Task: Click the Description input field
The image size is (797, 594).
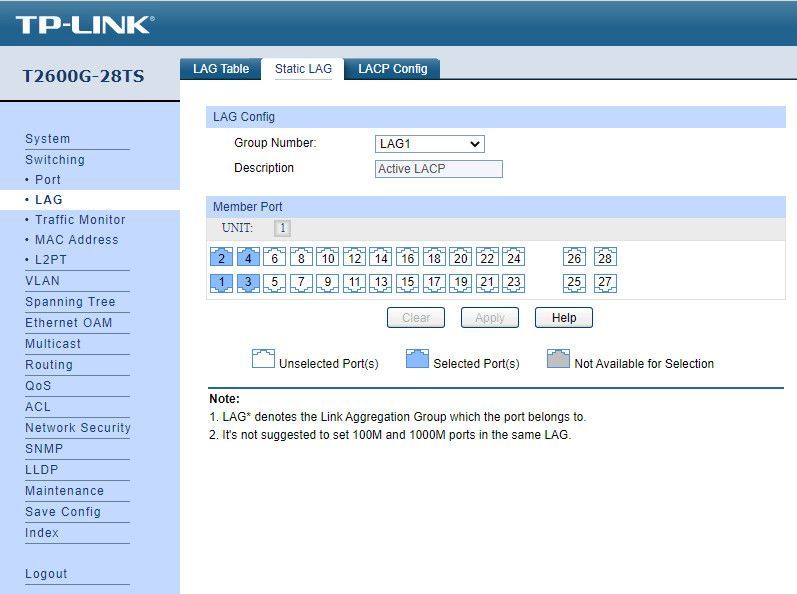Action: [439, 169]
